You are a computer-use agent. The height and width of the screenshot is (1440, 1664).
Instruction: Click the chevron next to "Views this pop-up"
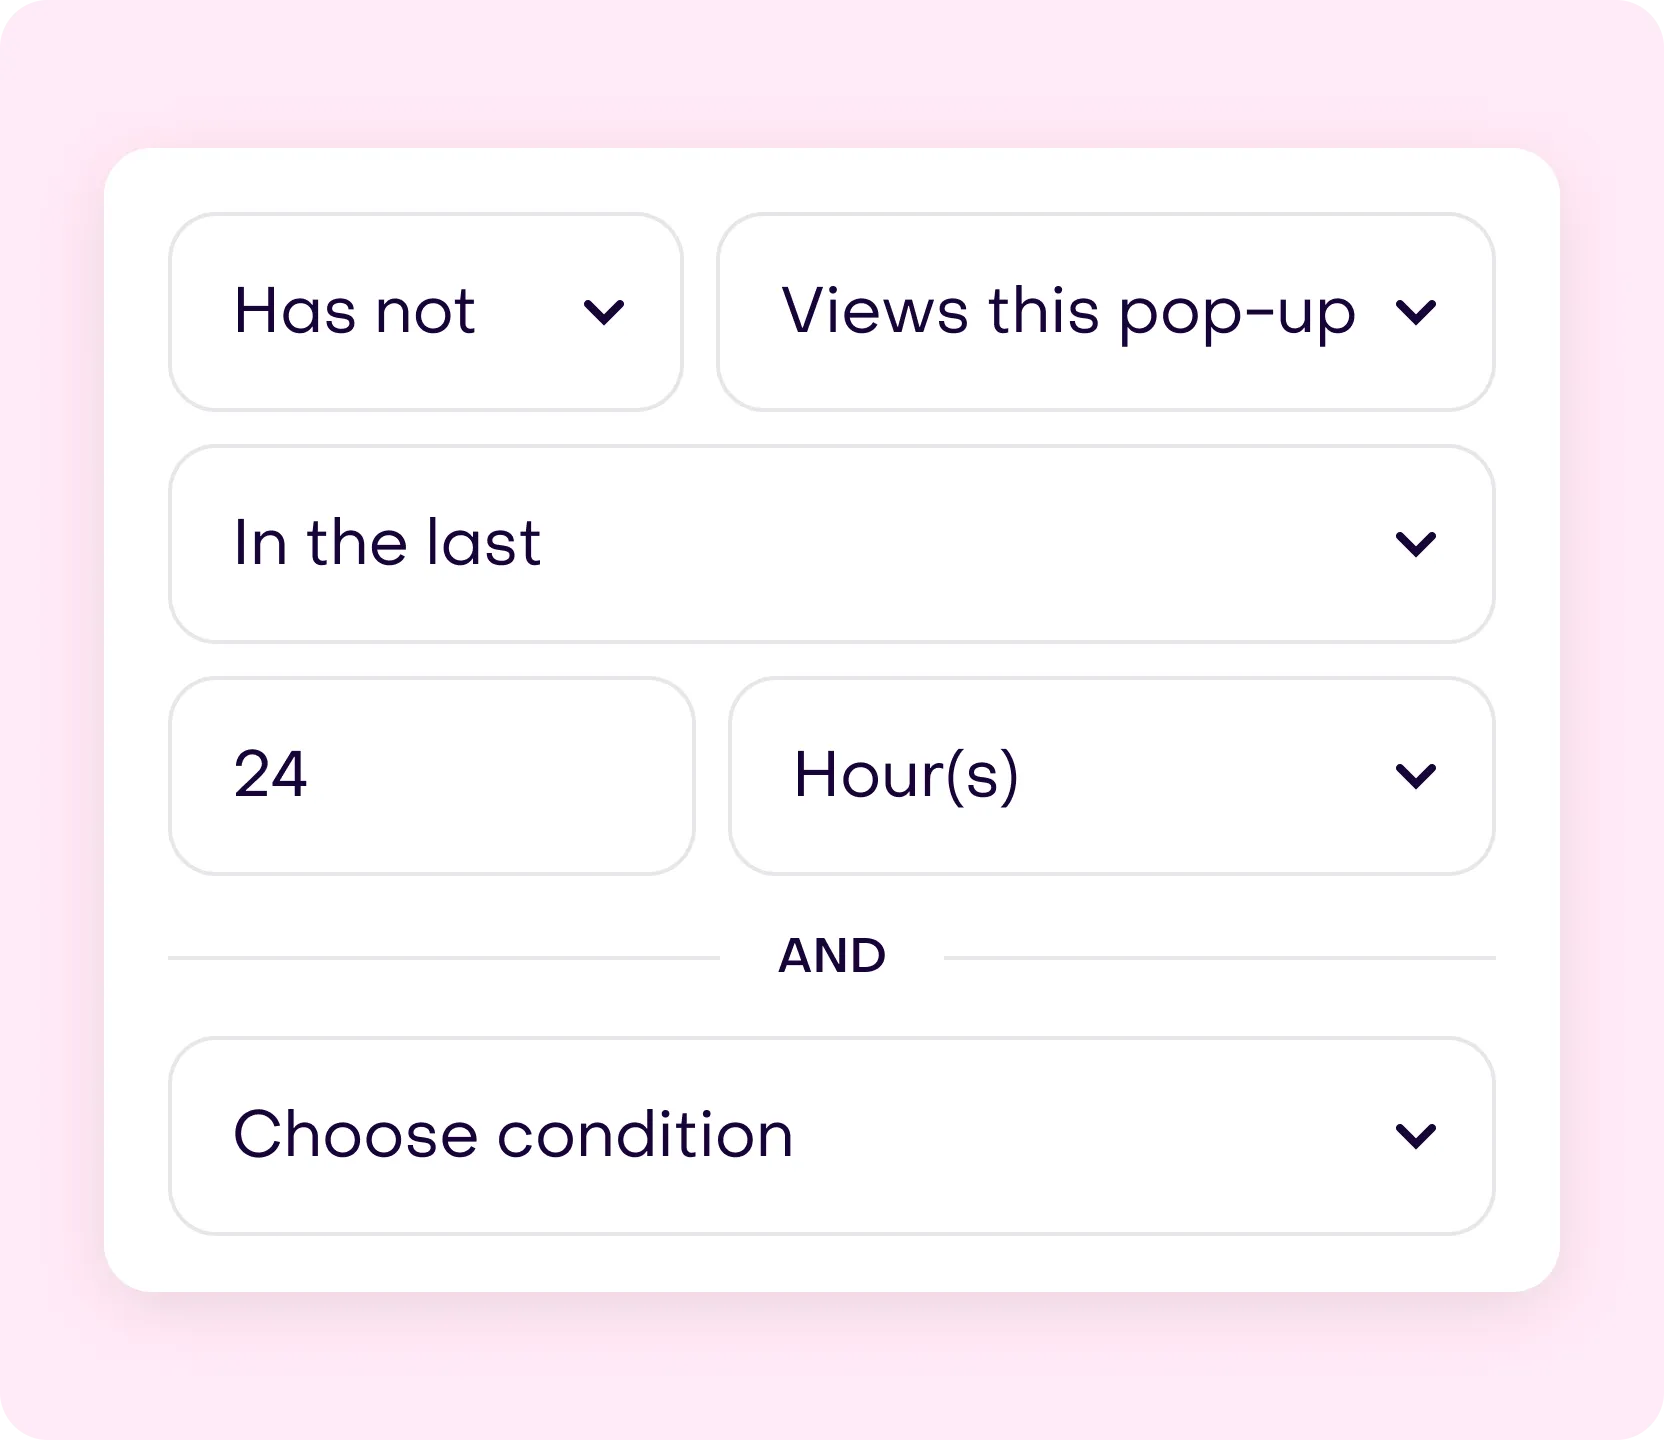[x=1416, y=312]
